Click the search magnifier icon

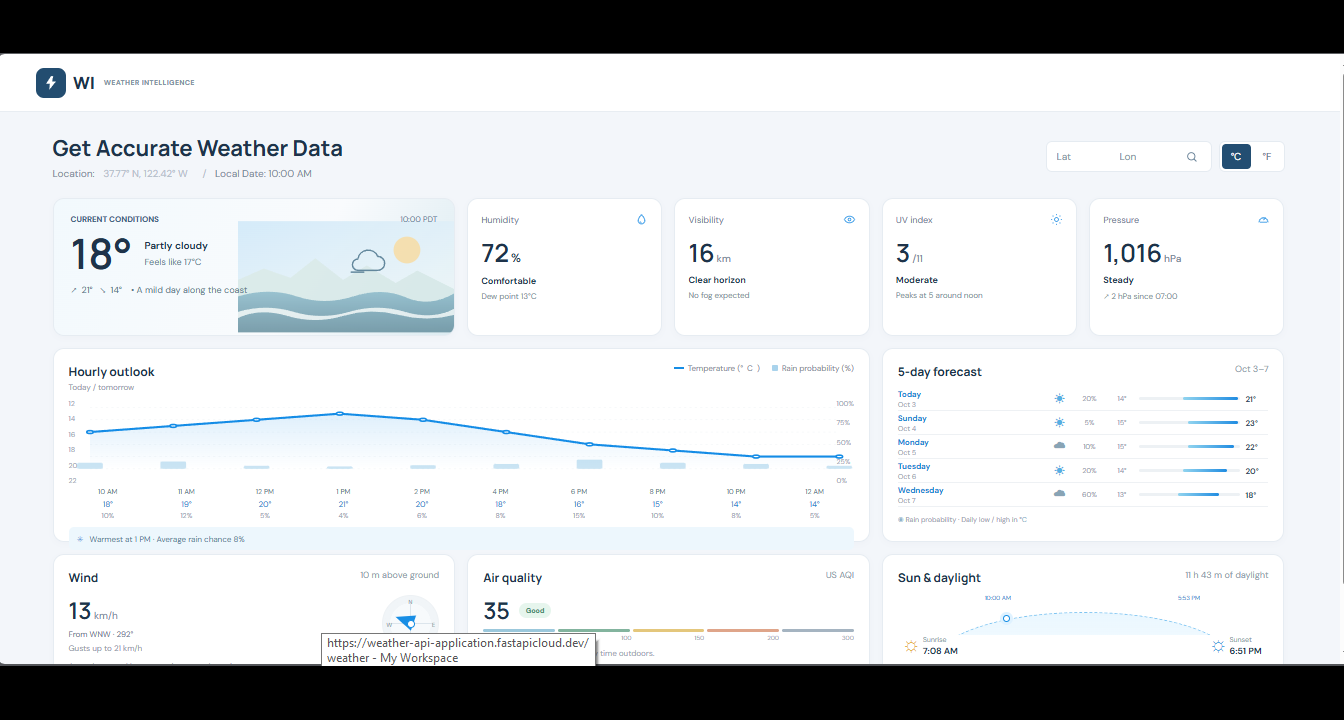(x=1192, y=157)
